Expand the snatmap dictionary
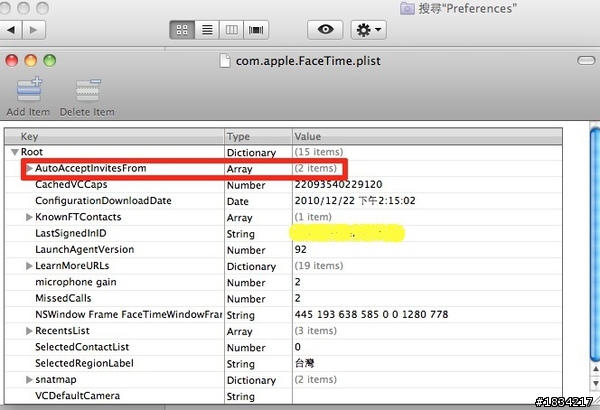Image resolution: width=600 pixels, height=410 pixels. 29,379
